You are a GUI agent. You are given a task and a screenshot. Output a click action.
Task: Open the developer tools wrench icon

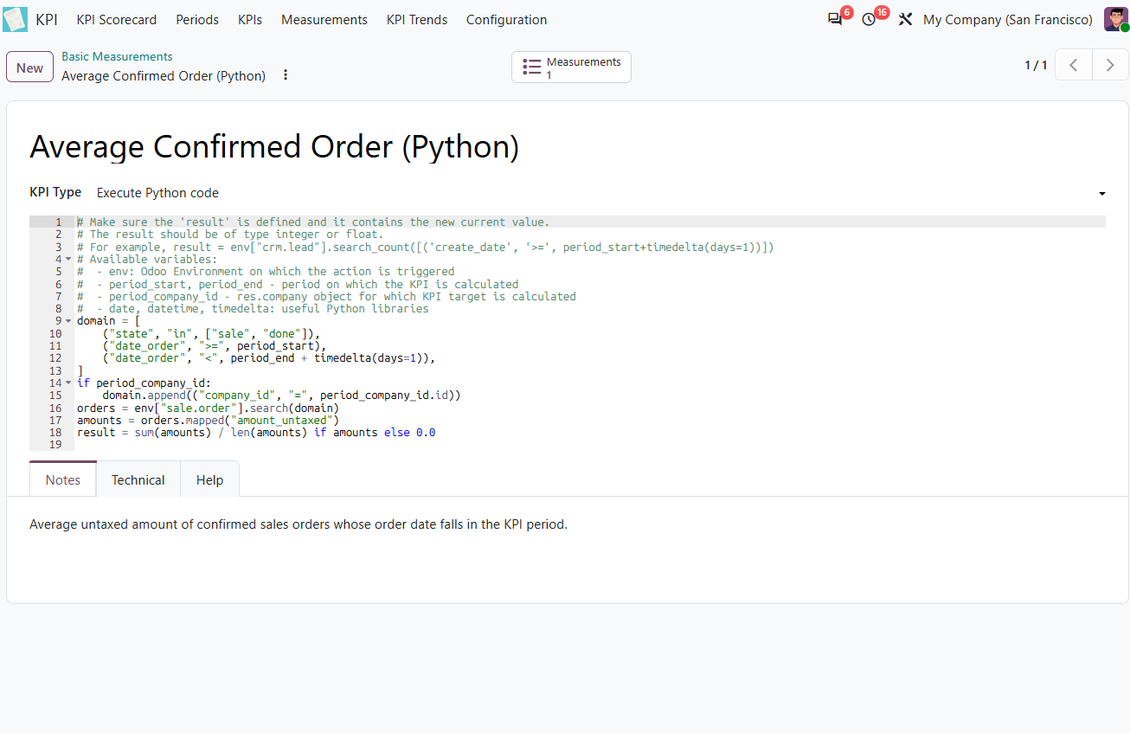pyautogui.click(x=905, y=19)
